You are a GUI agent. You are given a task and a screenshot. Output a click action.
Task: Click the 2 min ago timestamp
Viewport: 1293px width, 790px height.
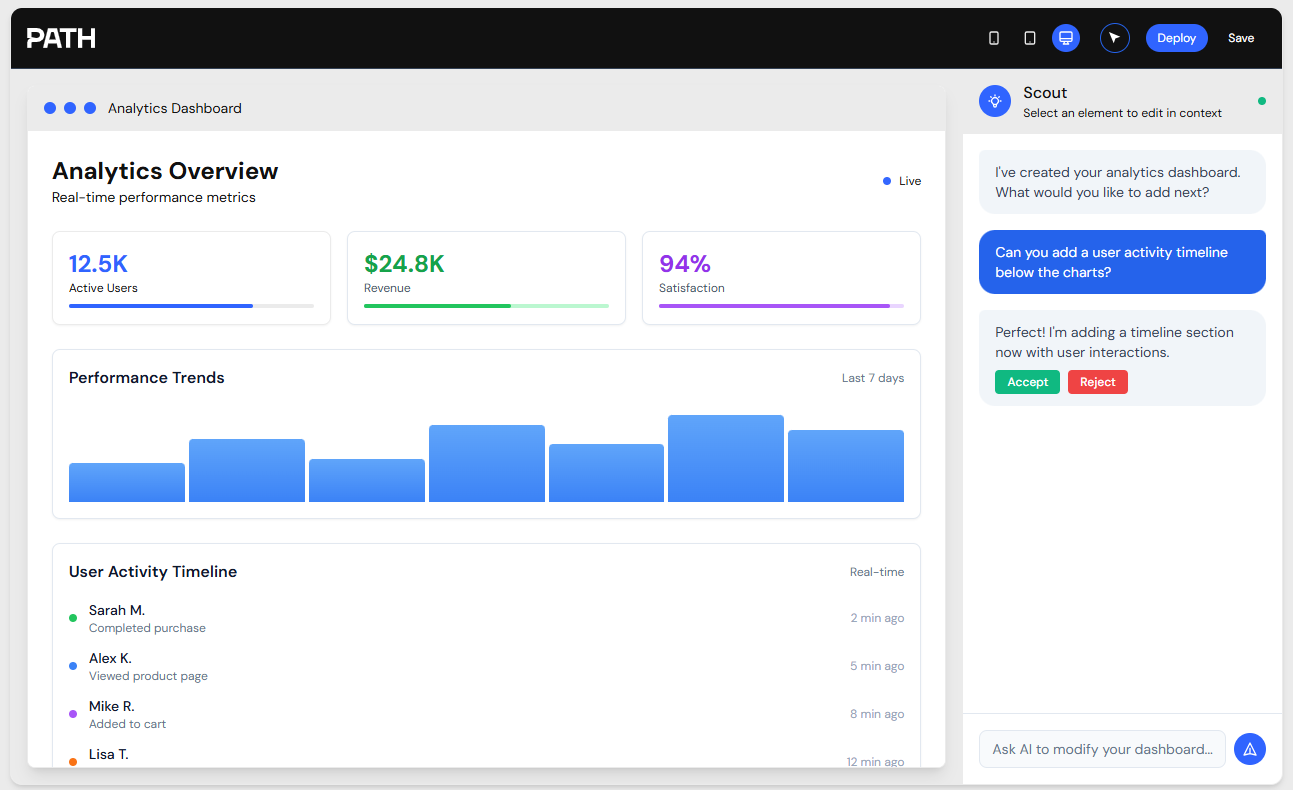pos(877,618)
